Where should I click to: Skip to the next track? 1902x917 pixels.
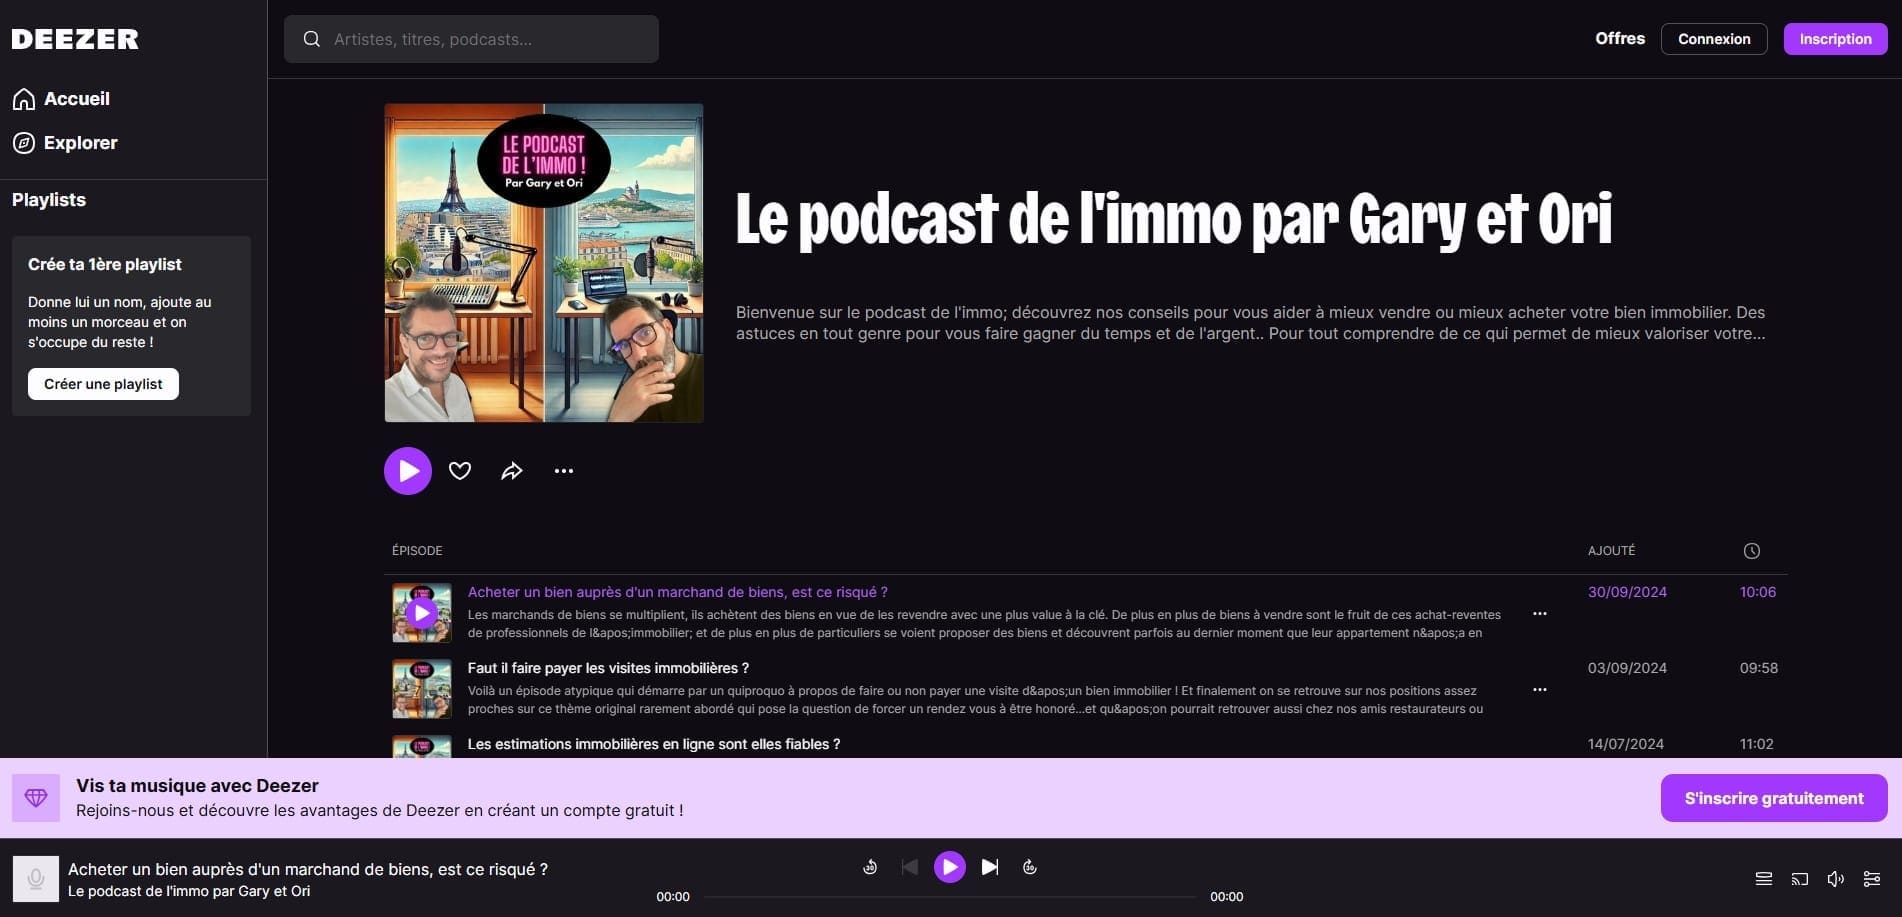[x=990, y=867]
